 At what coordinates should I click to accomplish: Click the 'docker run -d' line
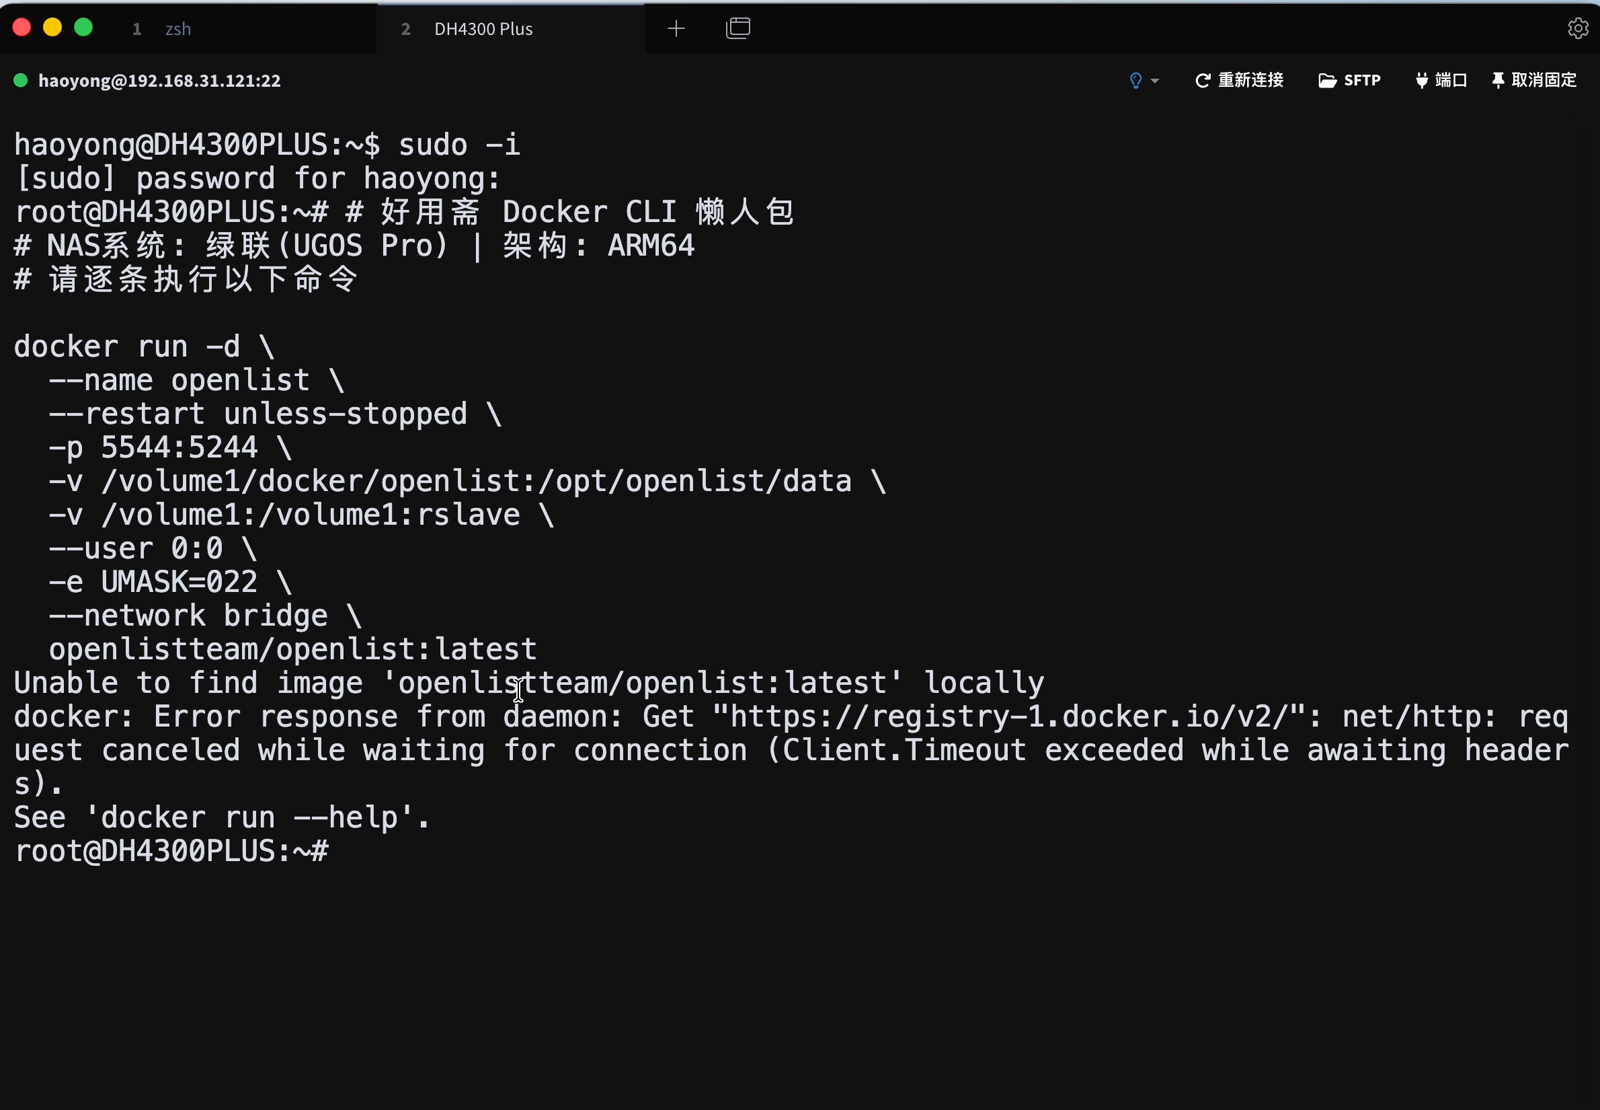point(144,346)
